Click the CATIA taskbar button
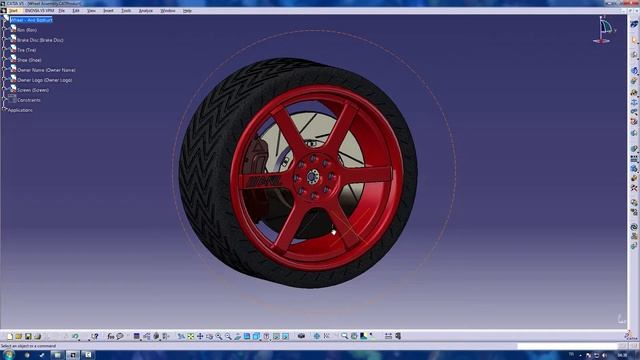The height and width of the screenshot is (360, 640). point(73,355)
